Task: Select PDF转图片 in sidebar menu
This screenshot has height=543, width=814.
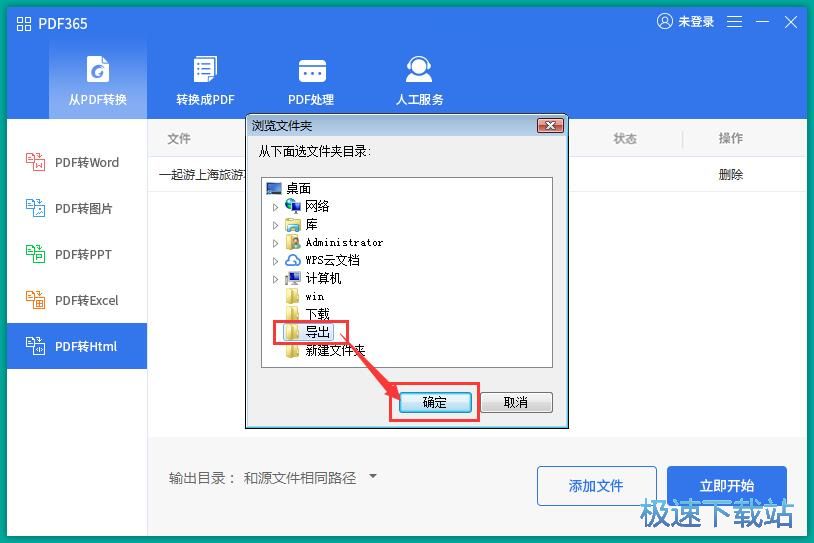Action: point(77,208)
